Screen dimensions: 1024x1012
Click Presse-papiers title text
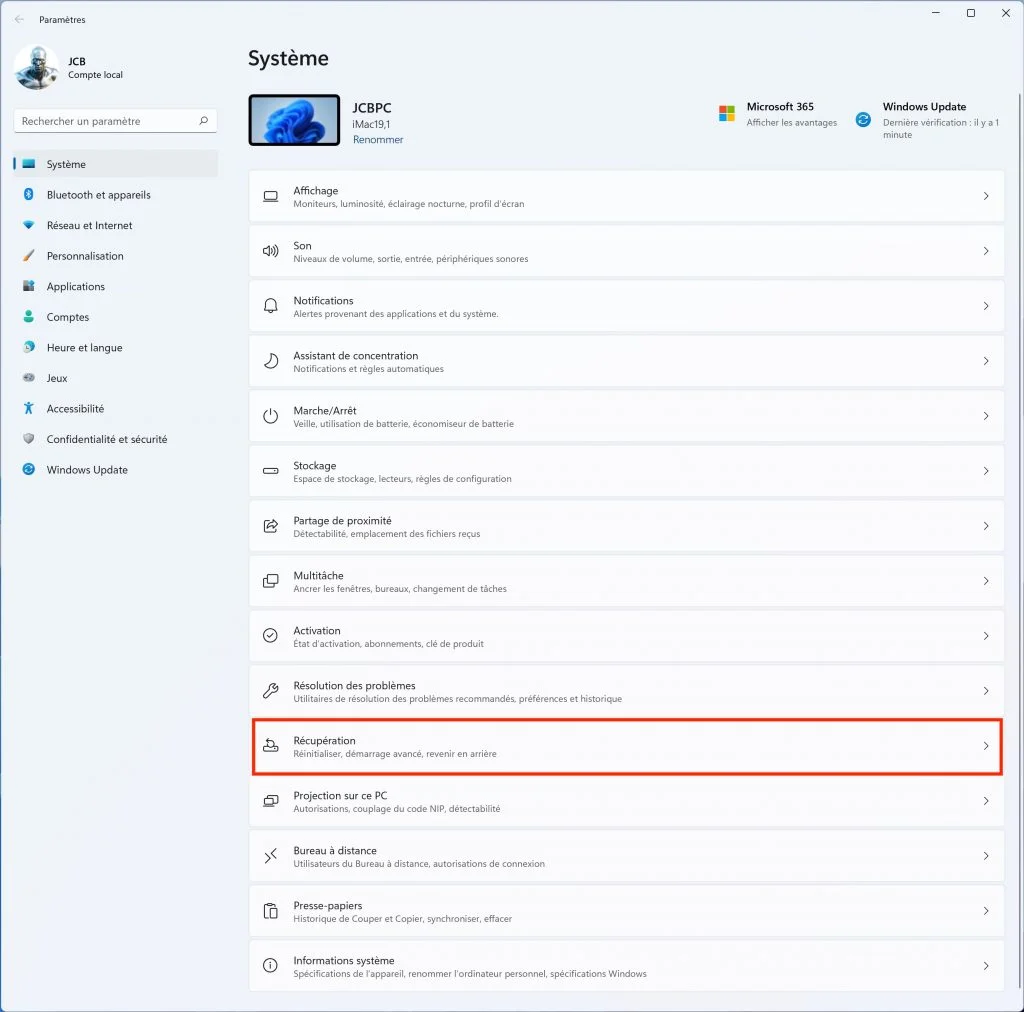point(328,906)
